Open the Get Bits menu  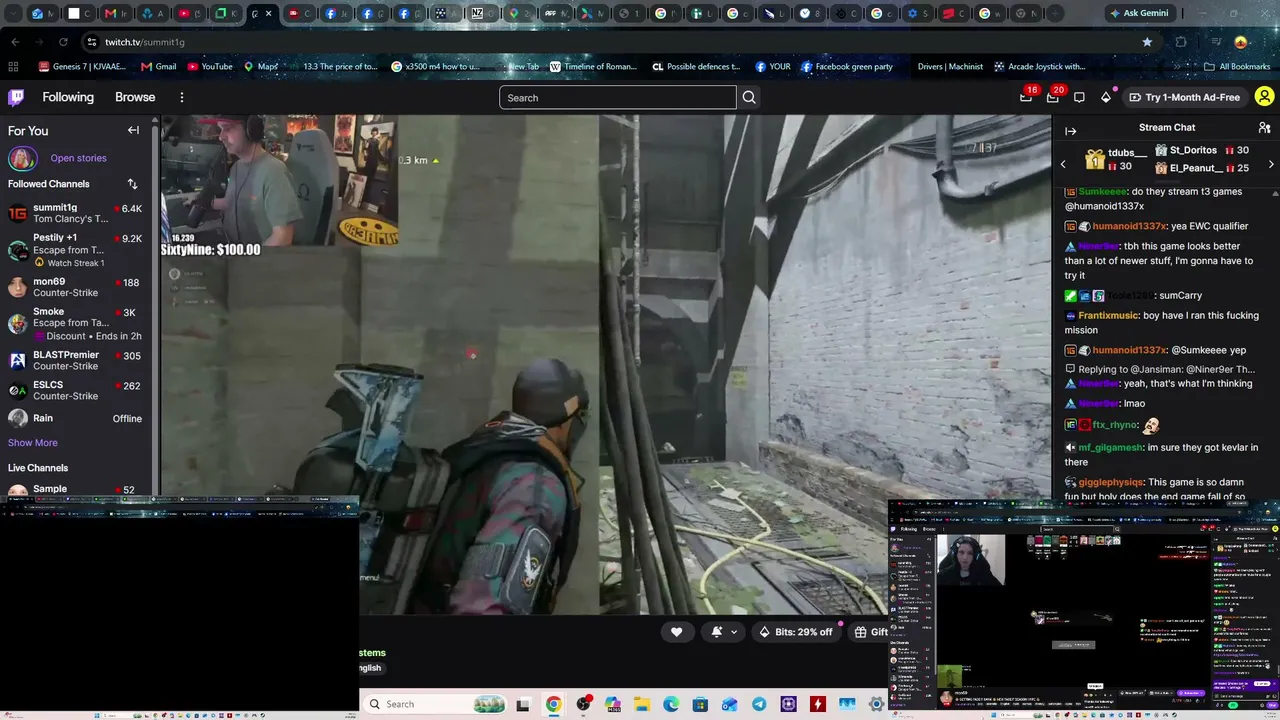1106,97
